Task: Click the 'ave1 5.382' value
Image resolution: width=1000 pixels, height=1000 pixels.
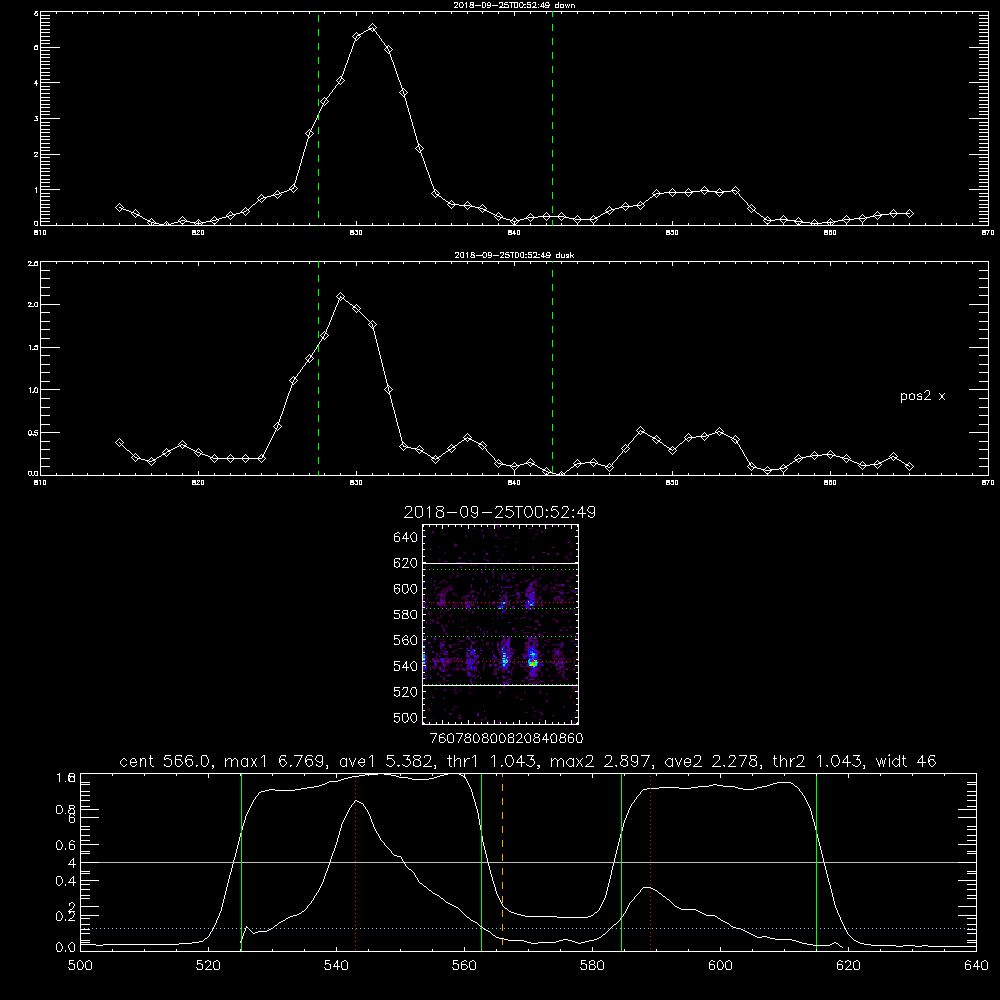Action: click(x=385, y=761)
